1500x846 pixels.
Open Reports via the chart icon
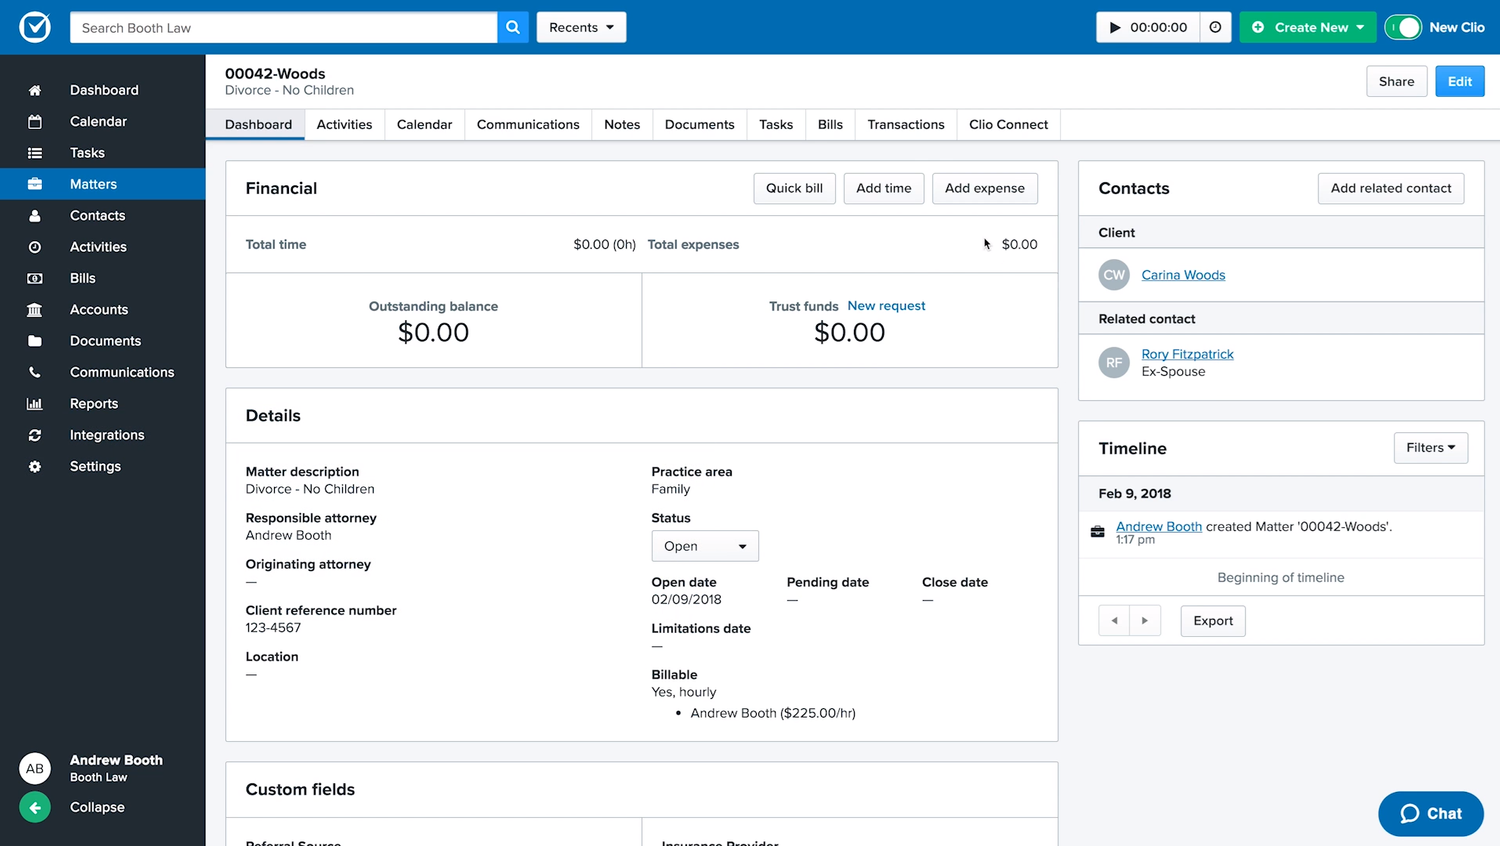coord(35,404)
